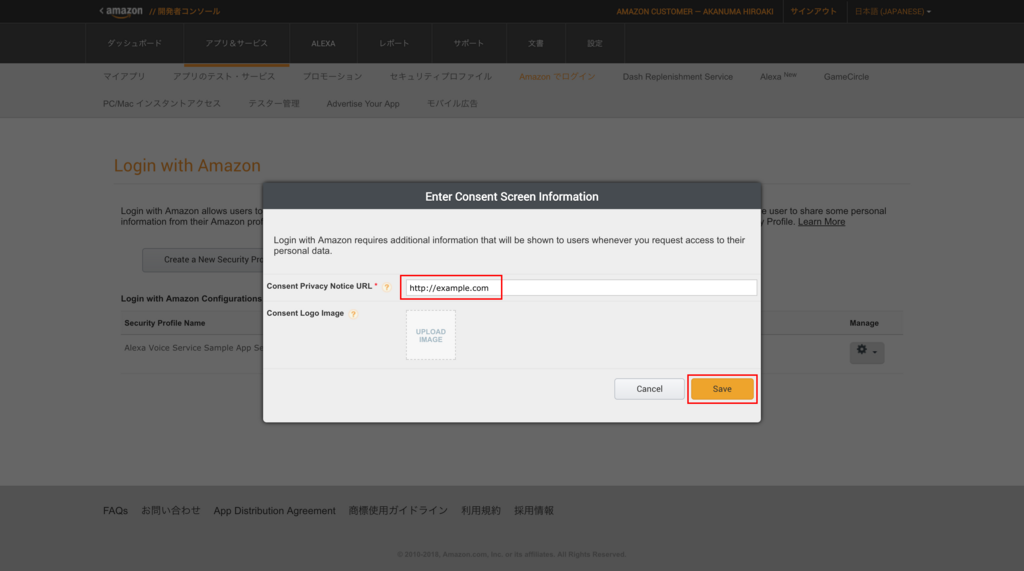Open the 文書 tab
The height and width of the screenshot is (571, 1024).
click(x=536, y=43)
